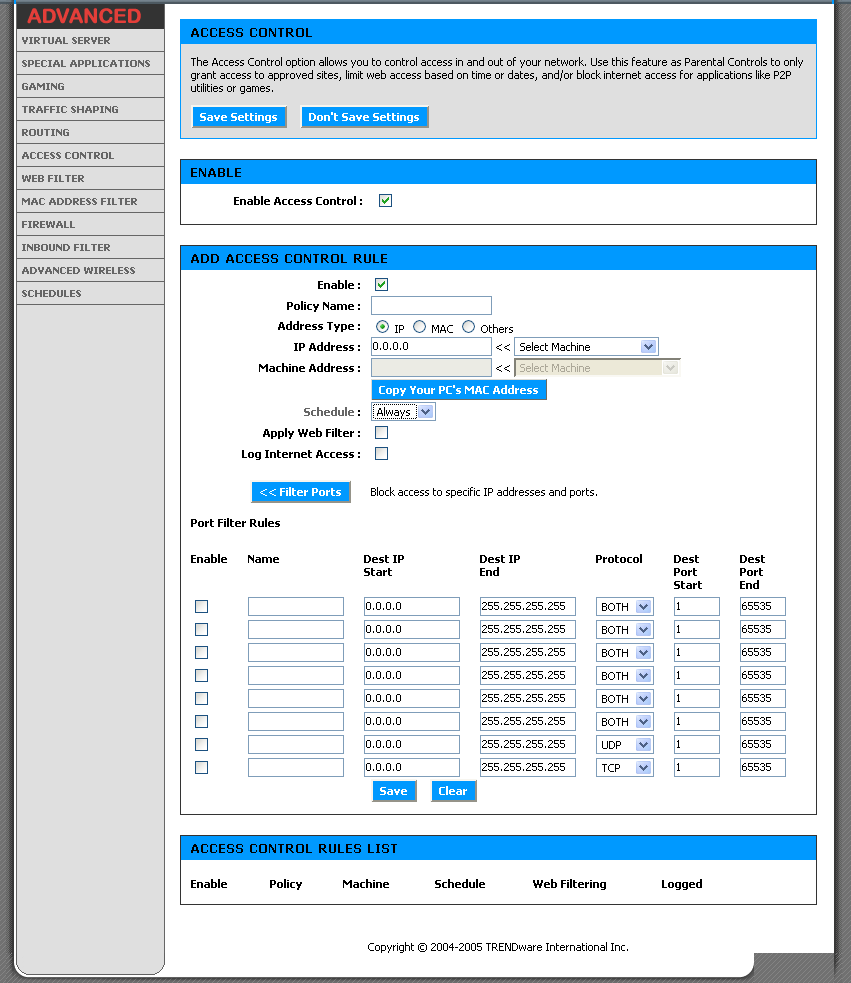Click the Save Settings button
Viewport: 851px width, 983px height.
239,117
